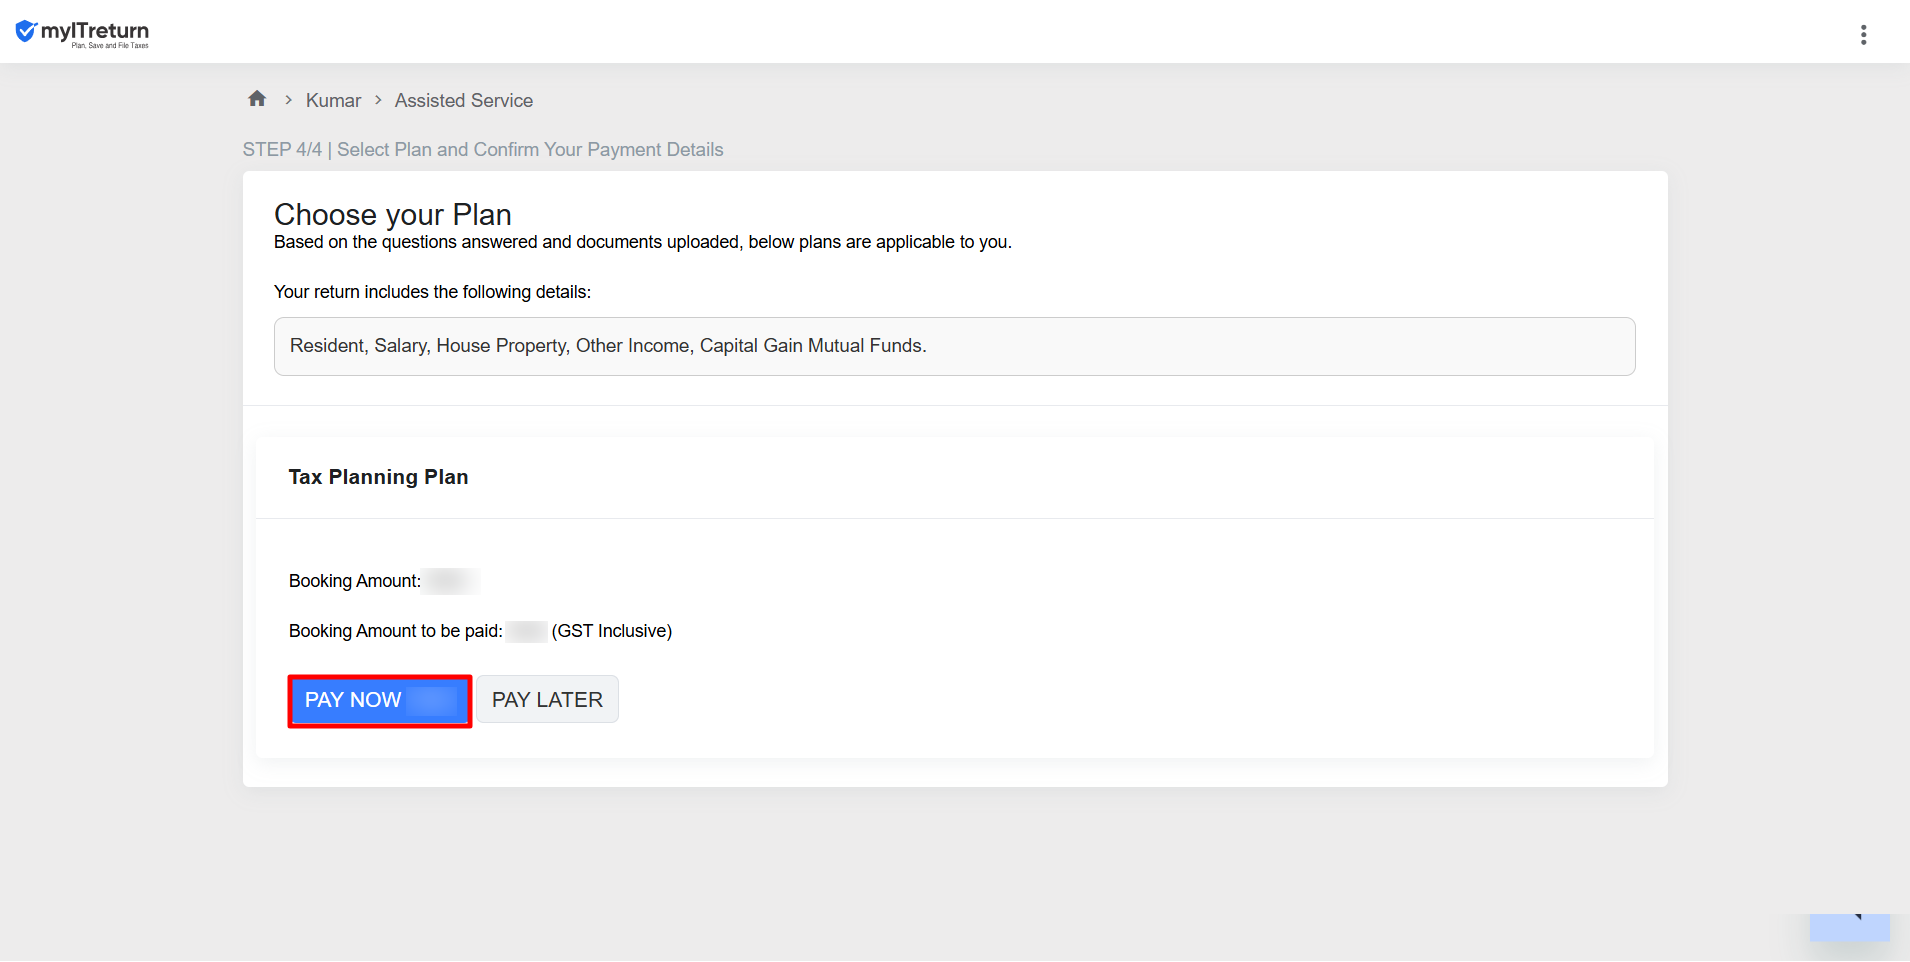Image resolution: width=1910 pixels, height=962 pixels.
Task: Click the blurred amount to be paid value
Action: coord(527,631)
